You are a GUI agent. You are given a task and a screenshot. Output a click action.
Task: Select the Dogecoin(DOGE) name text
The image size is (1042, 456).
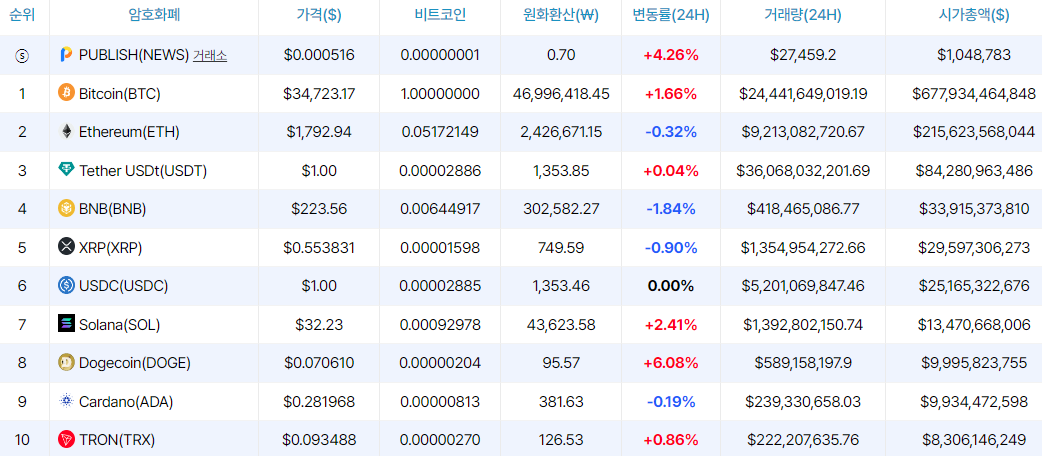coord(134,363)
